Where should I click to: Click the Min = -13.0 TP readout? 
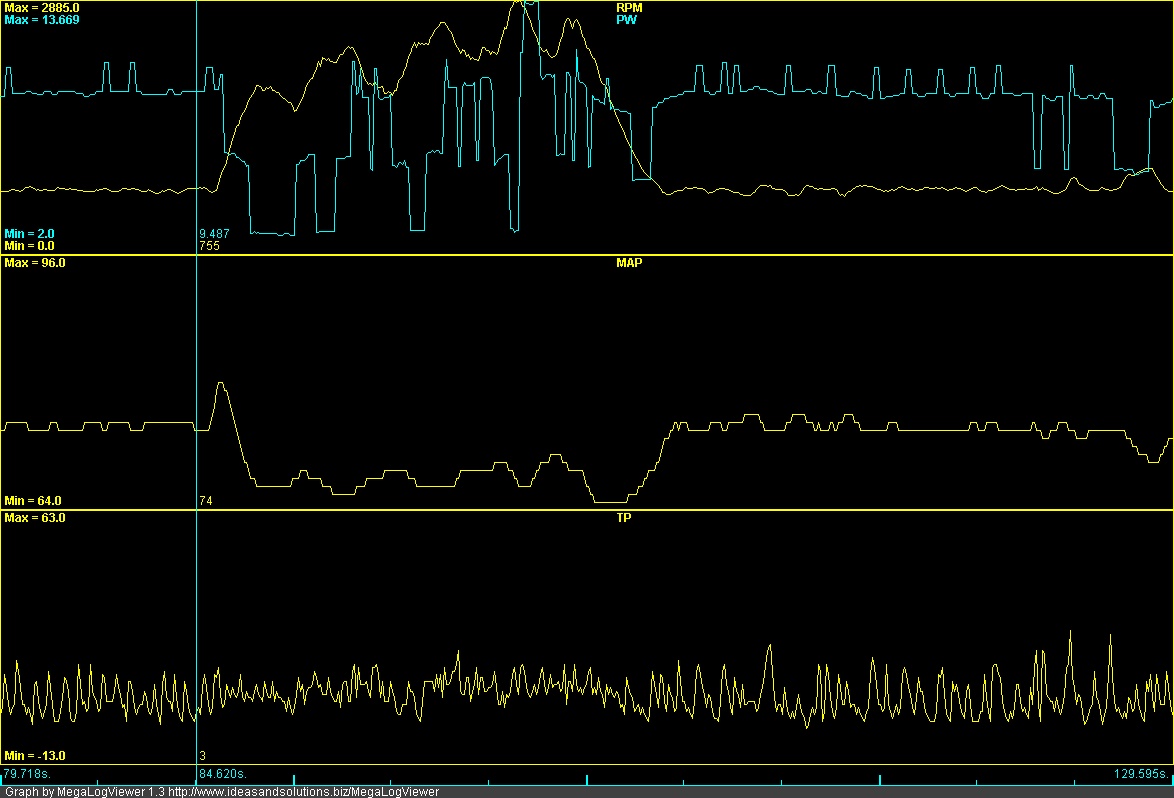(x=35, y=755)
